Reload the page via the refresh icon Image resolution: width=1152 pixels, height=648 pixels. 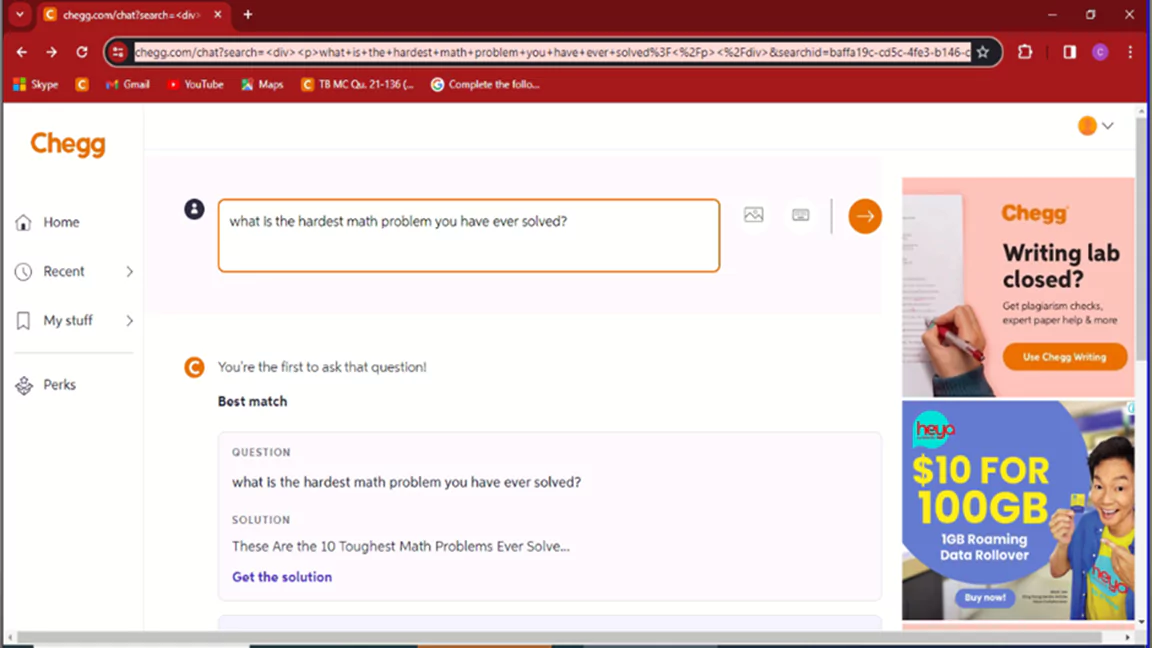(81, 52)
